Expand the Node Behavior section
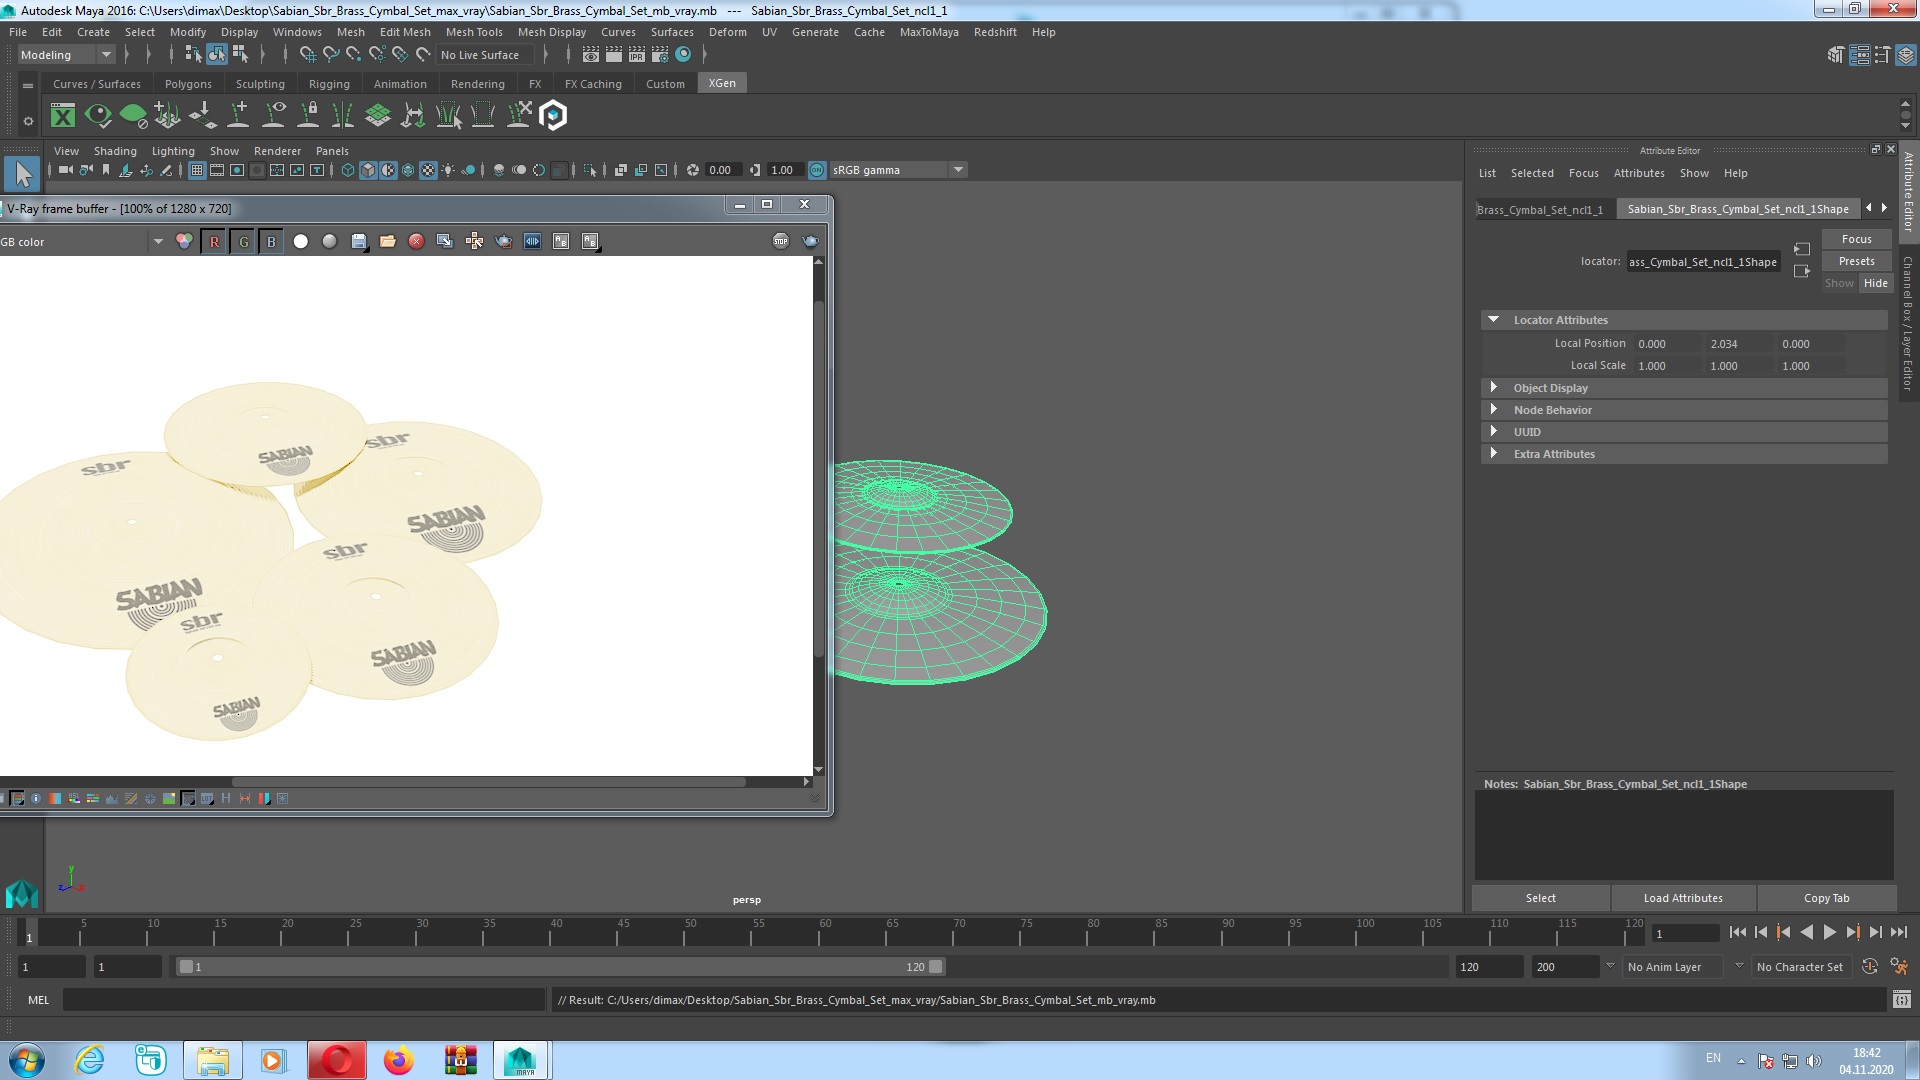1920x1080 pixels. tap(1685, 410)
